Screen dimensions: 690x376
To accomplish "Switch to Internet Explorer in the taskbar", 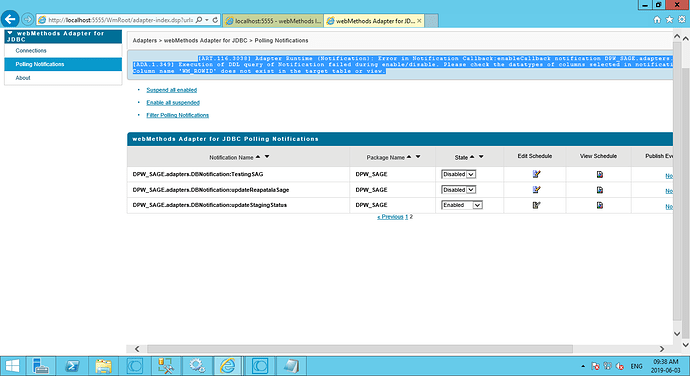I will [228, 366].
